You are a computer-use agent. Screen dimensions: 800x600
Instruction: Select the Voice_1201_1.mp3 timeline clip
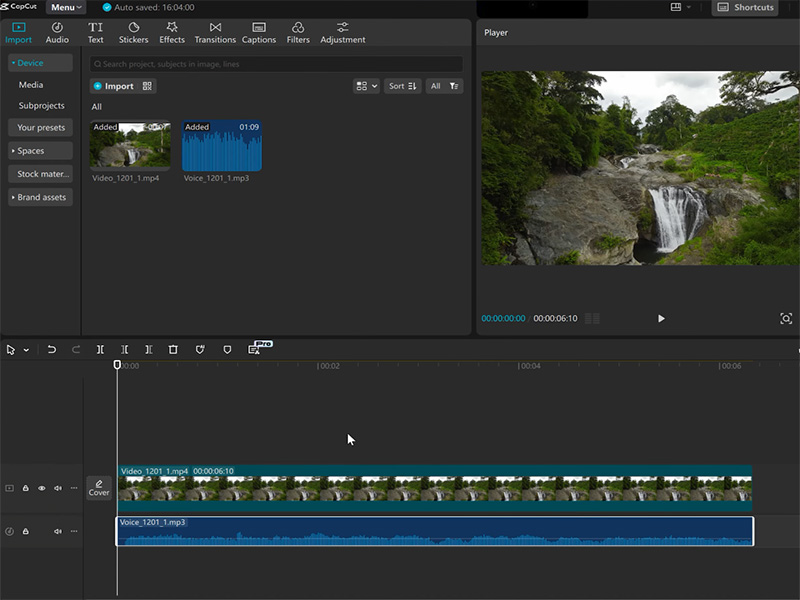(x=435, y=531)
